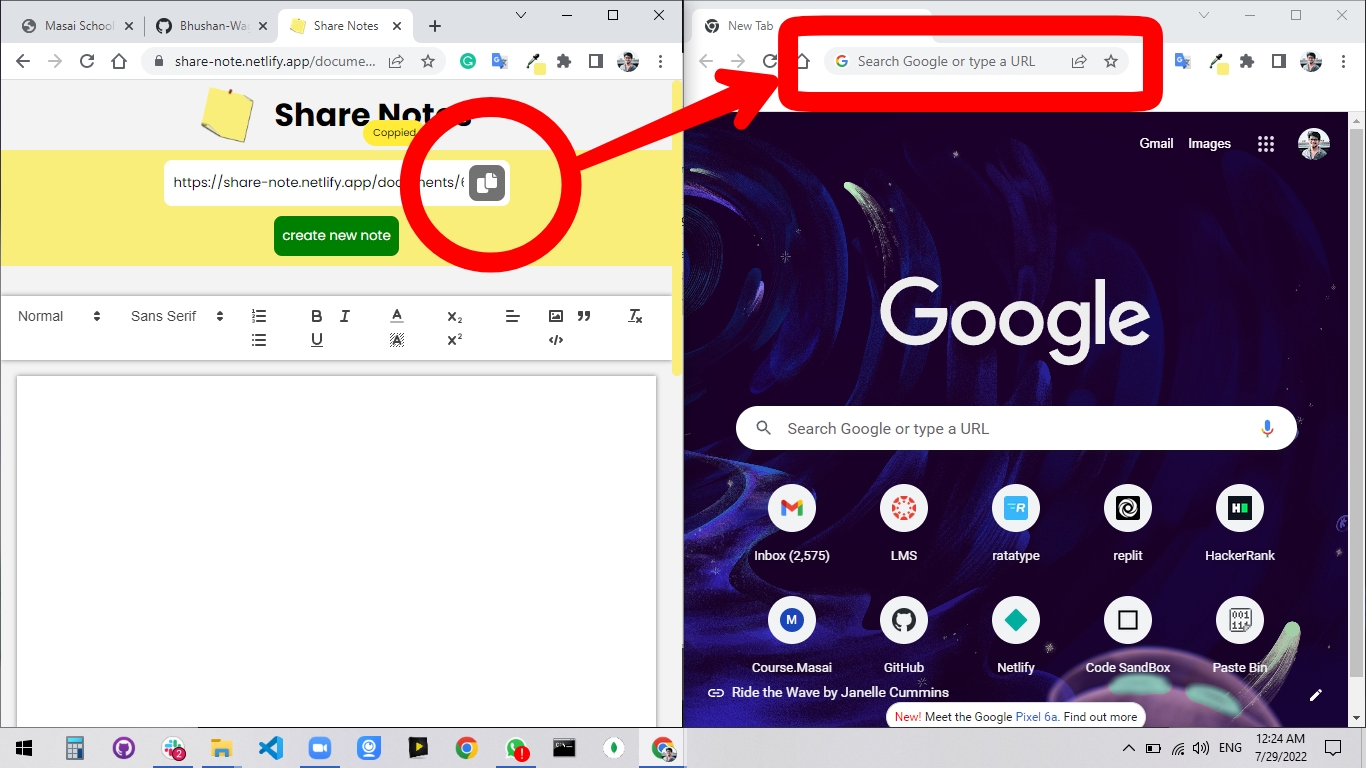Open the text color picker

click(x=397, y=316)
